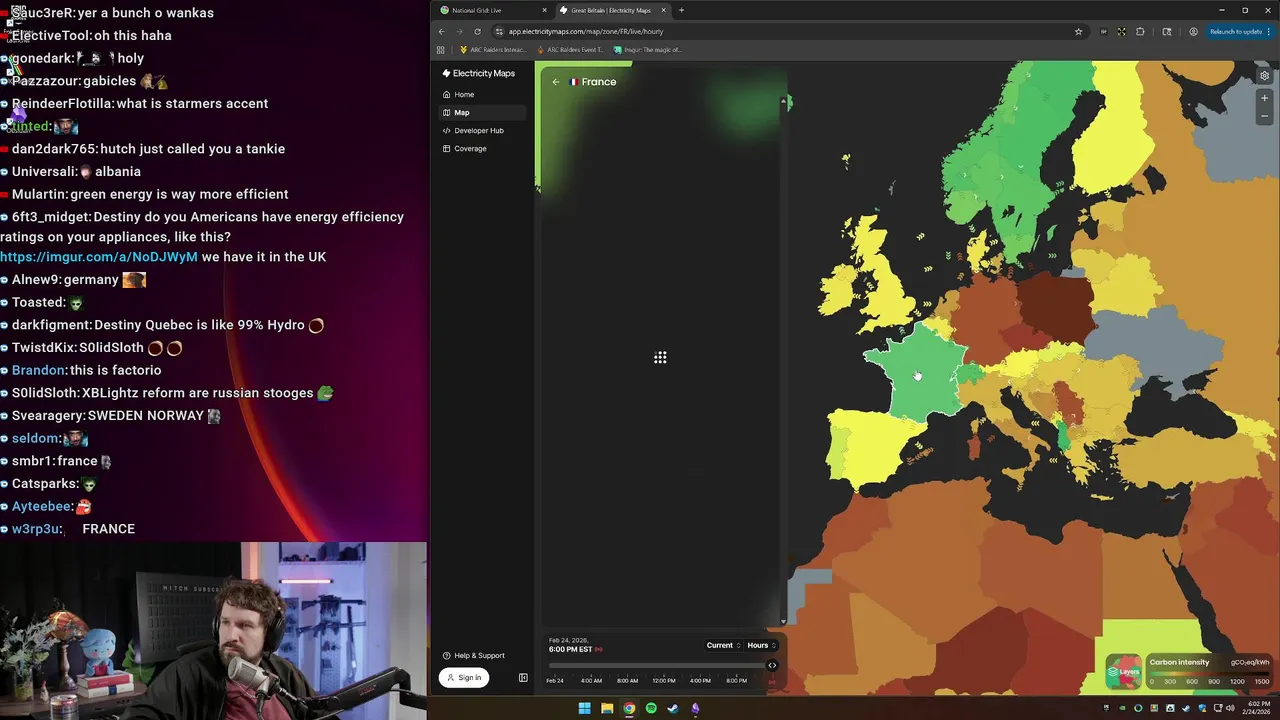The image size is (1280, 720).
Task: Open Help & Support
Action: coord(474,655)
